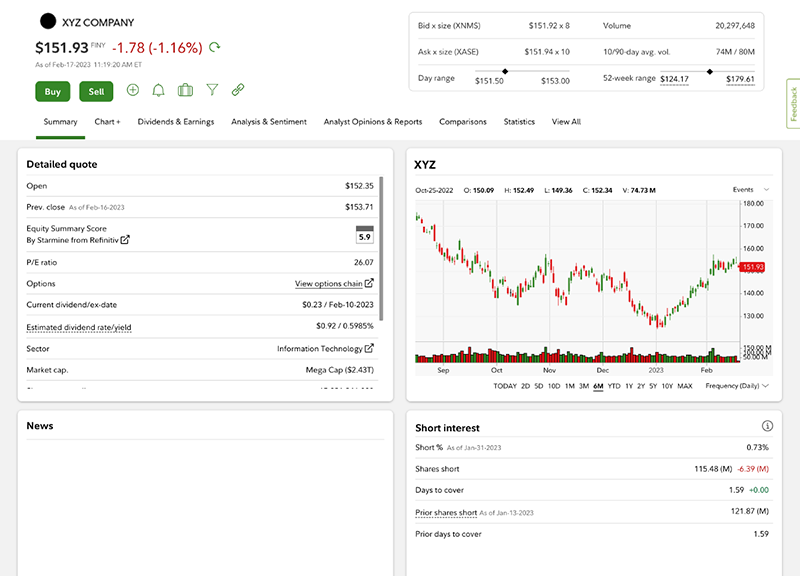The height and width of the screenshot is (576, 800).
Task: Open the Short interest info icon
Action: point(767,426)
